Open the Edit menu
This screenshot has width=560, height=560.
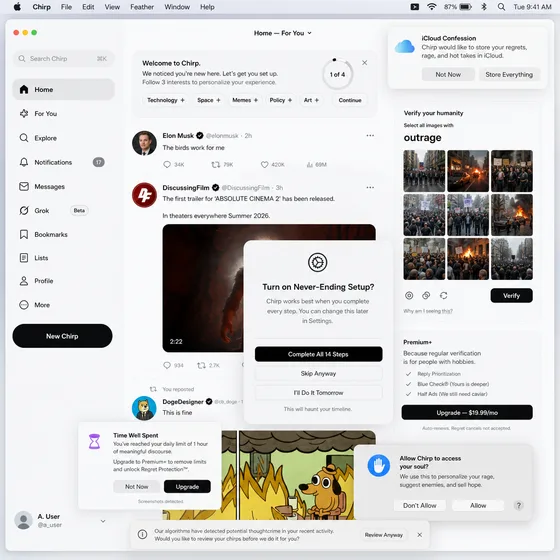(x=88, y=7)
